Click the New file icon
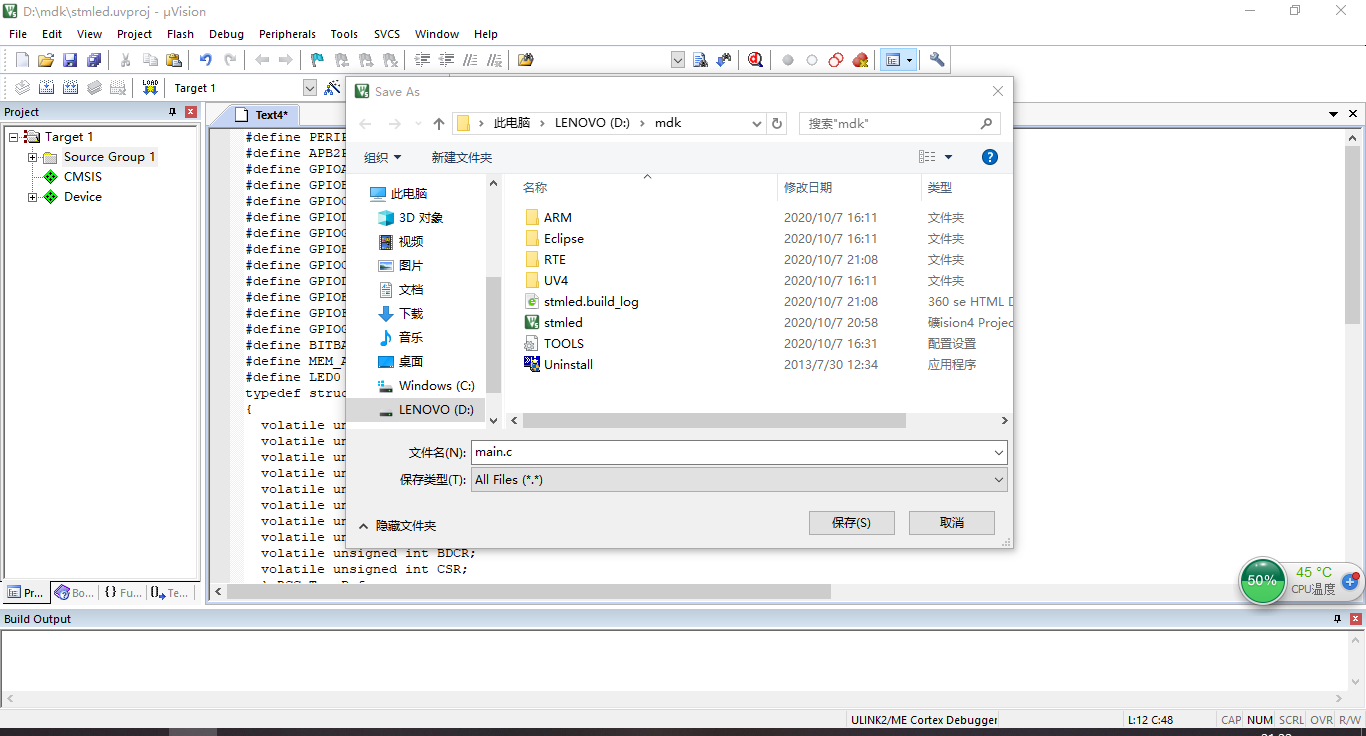Image resolution: width=1366 pixels, height=736 pixels. pos(22,60)
